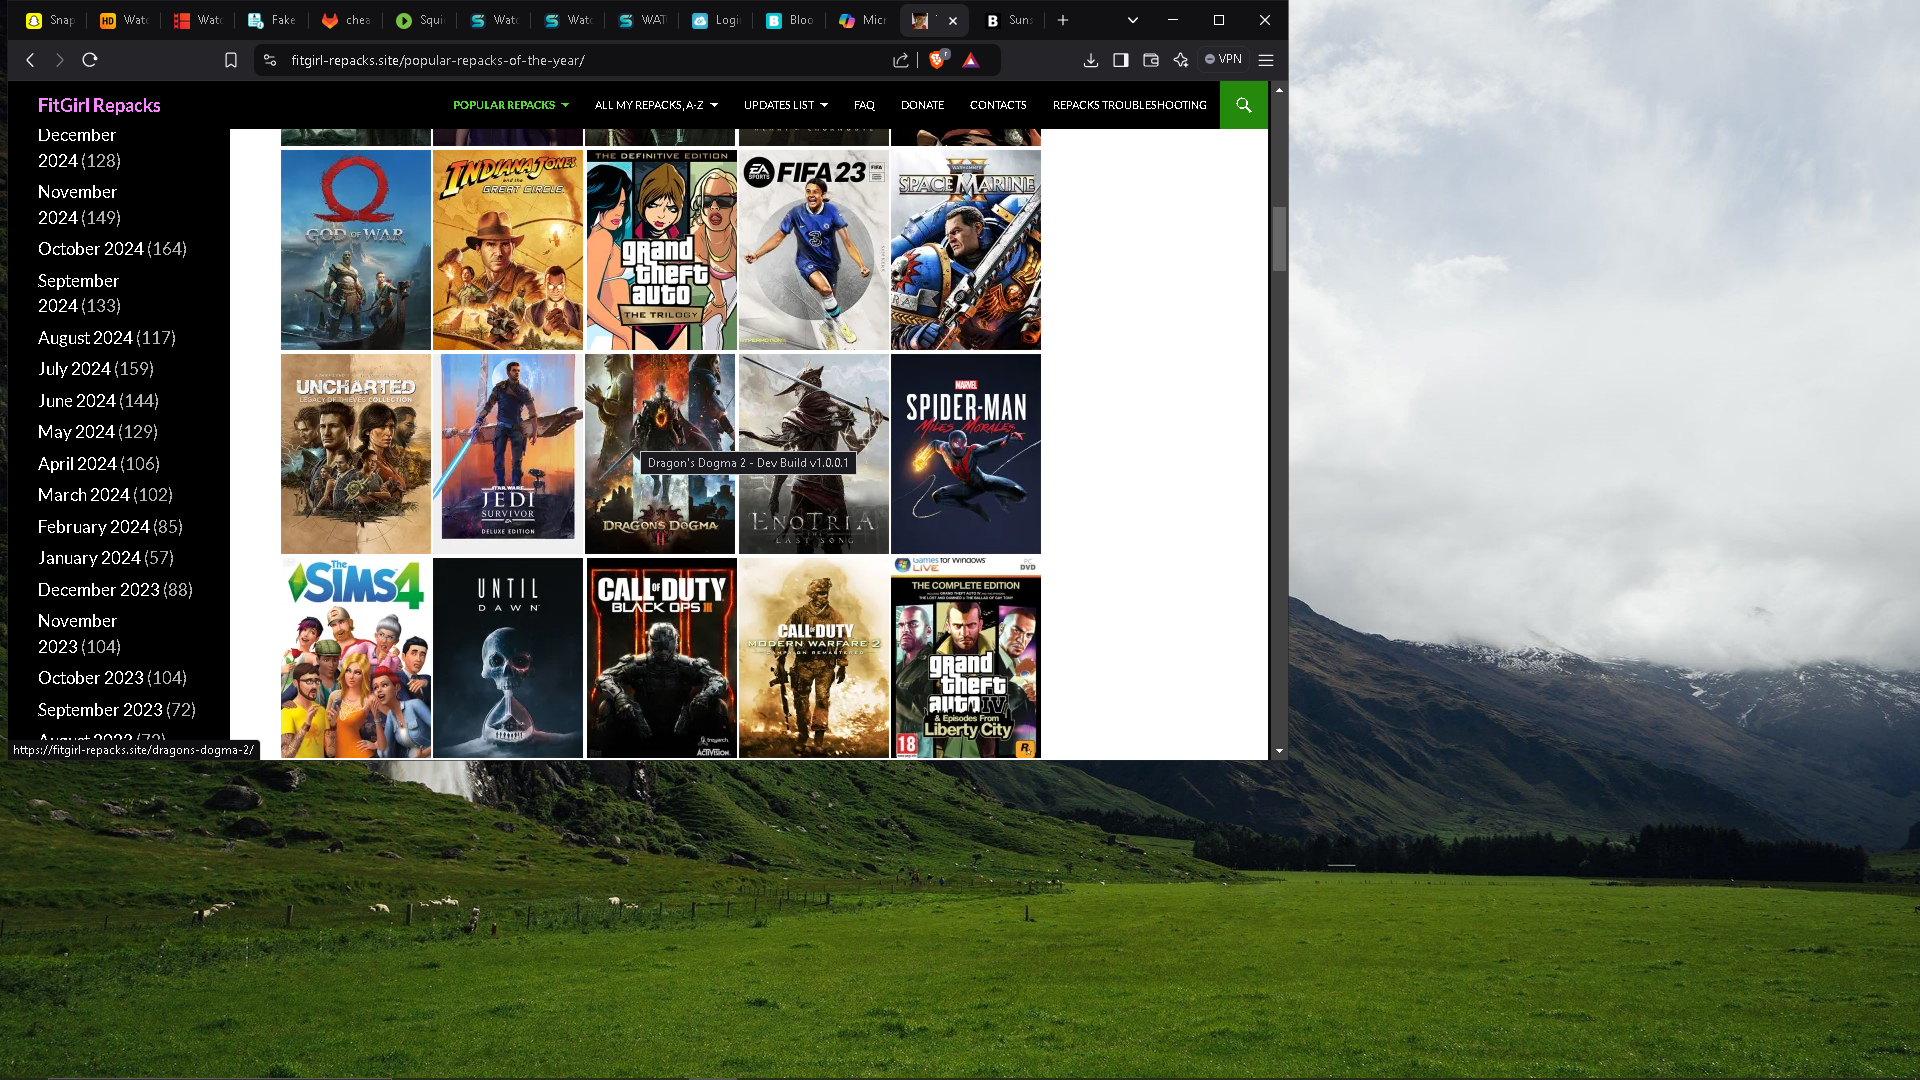Open the December 2023 archive
Viewport: 1920px width, 1080px height.
[99, 590]
